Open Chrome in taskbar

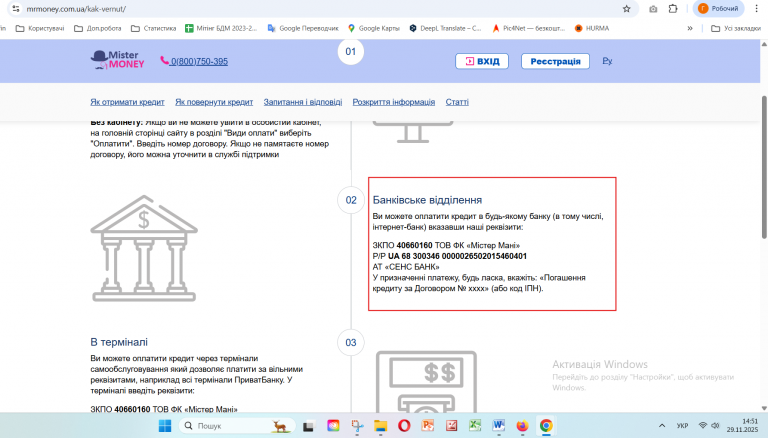[x=546, y=426]
